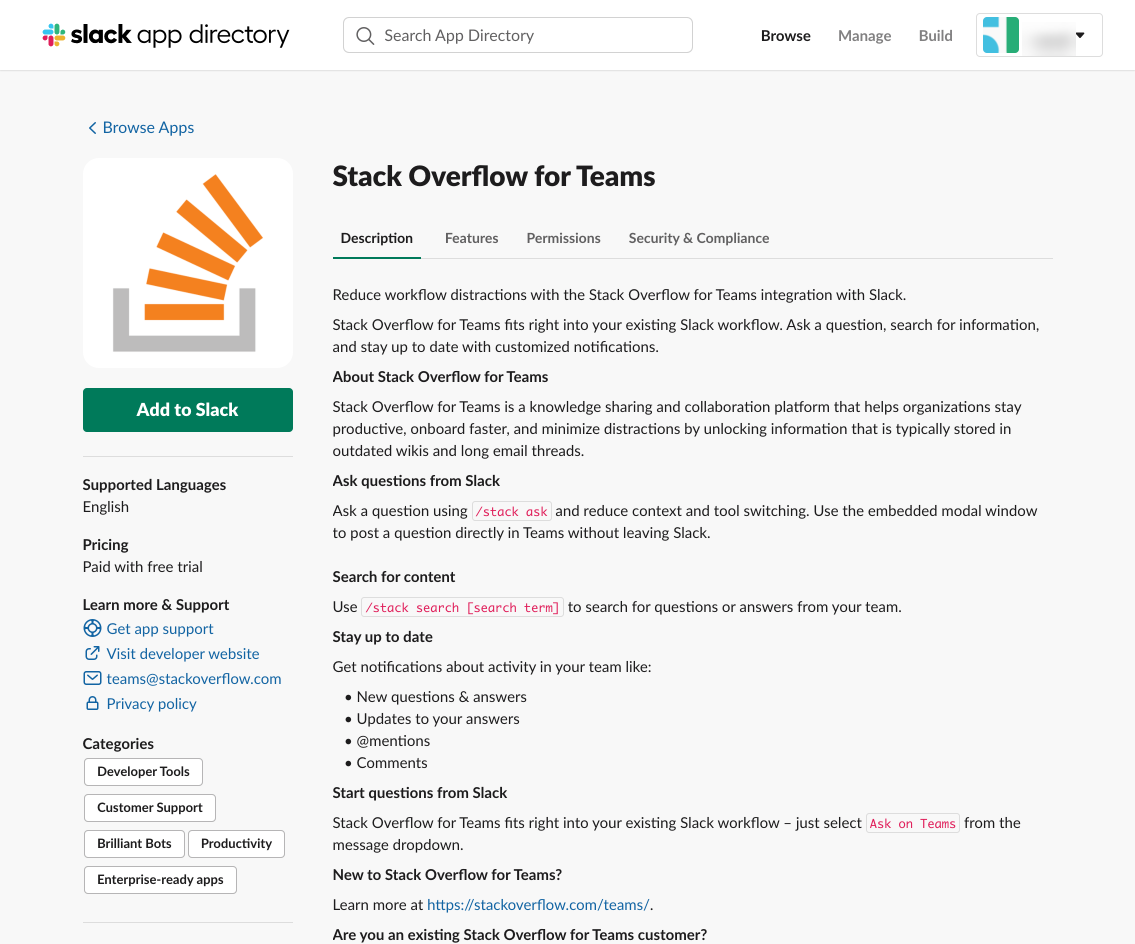Click the Slack logo in header

(x=54, y=35)
